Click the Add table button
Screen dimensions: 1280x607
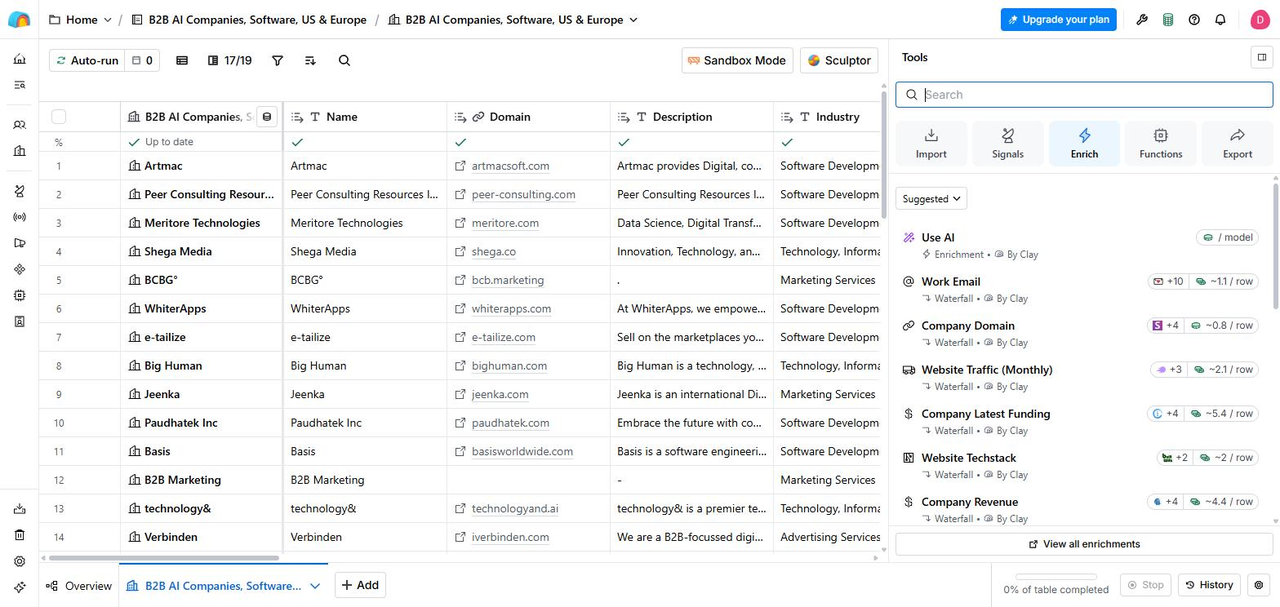point(360,585)
